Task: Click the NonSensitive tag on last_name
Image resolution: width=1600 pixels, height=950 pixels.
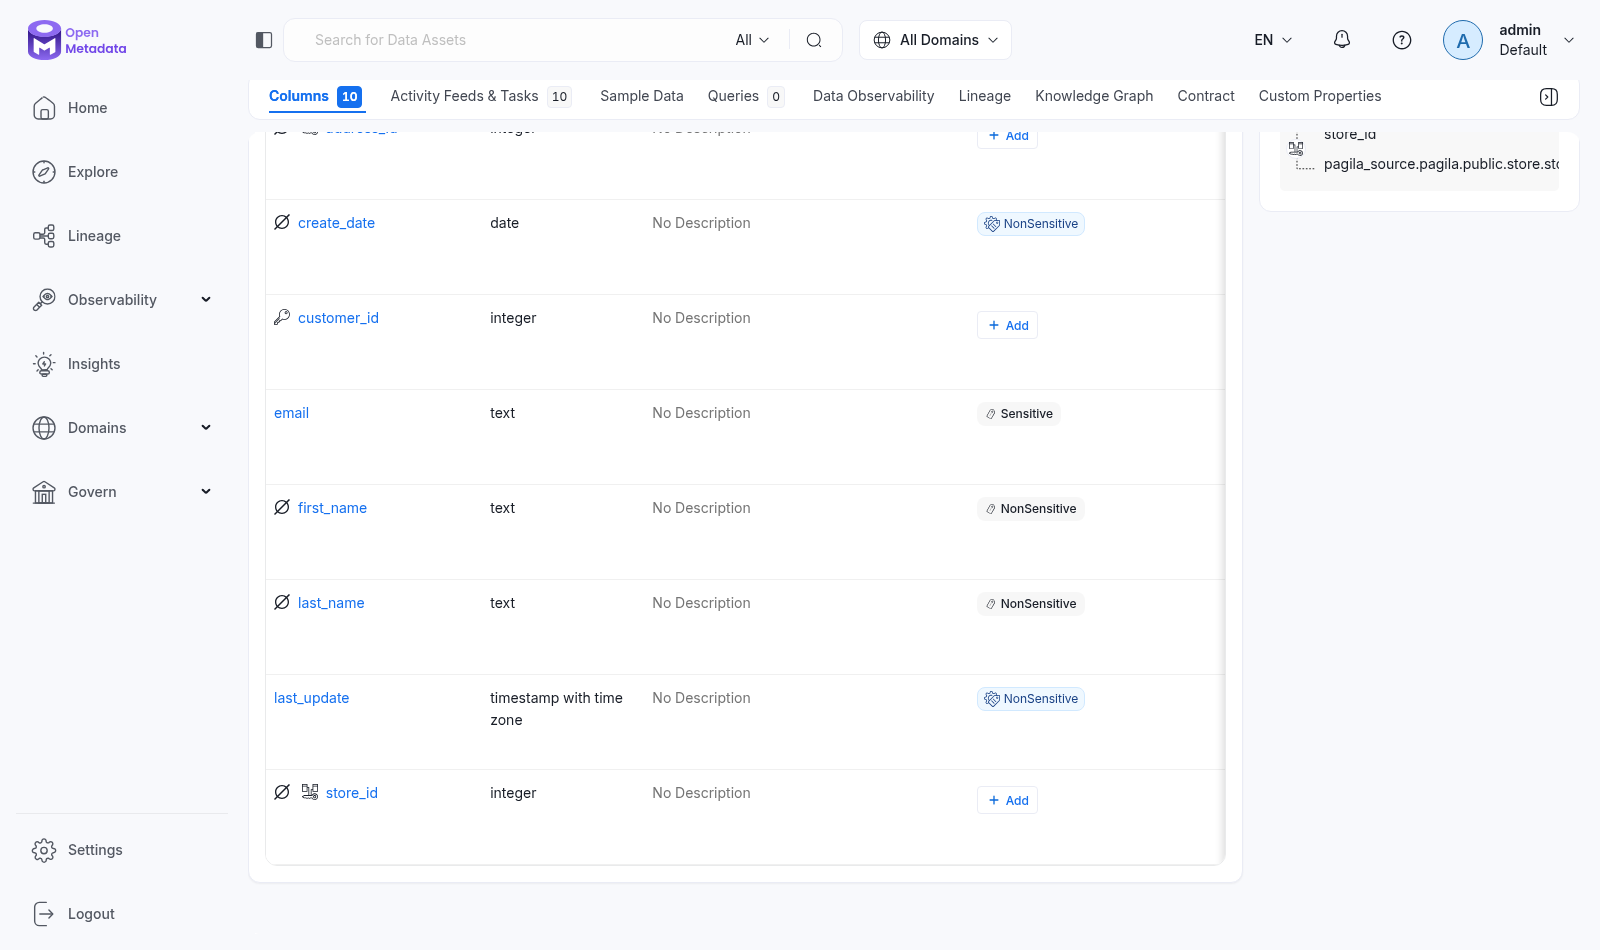Action: (x=1031, y=604)
